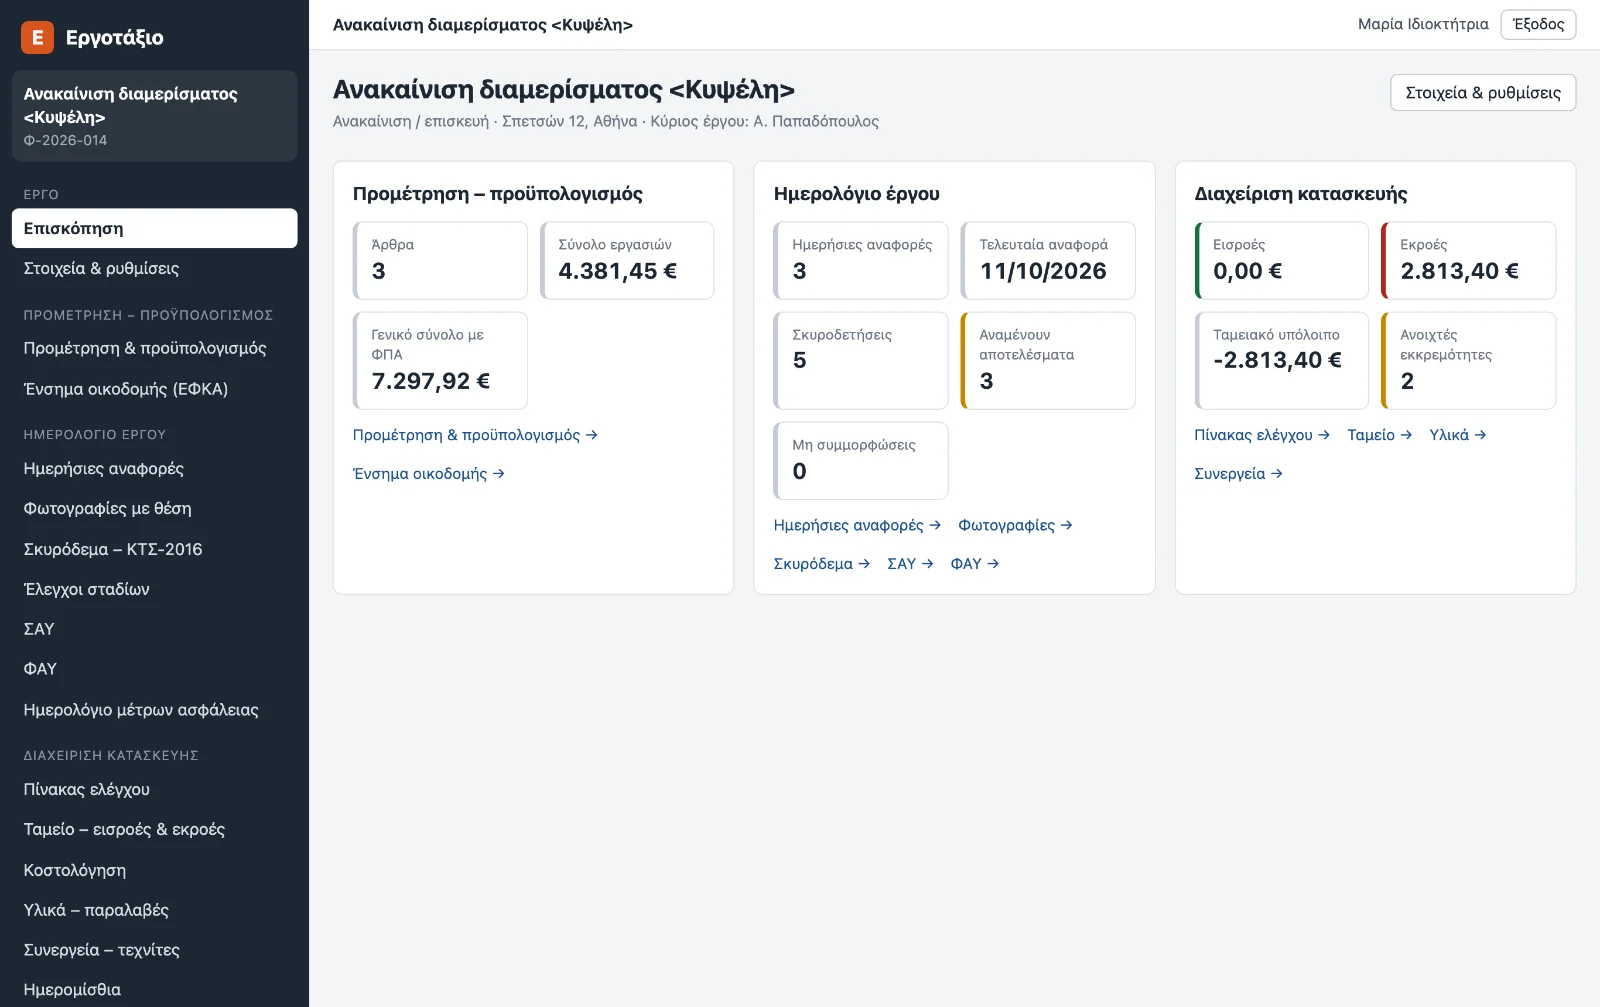Follow the Συνεργεία → link
1600x1007 pixels.
pos(1238,474)
